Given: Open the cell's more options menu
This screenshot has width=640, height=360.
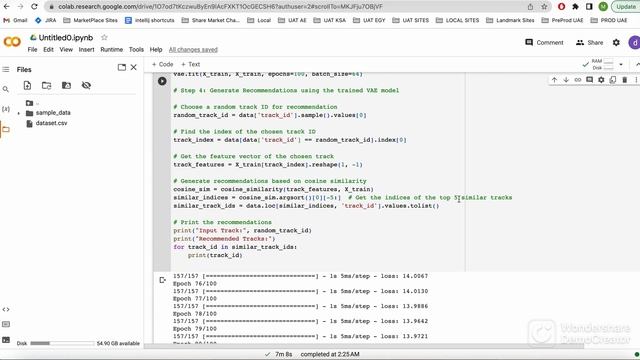Looking at the screenshot, I should [636, 80].
